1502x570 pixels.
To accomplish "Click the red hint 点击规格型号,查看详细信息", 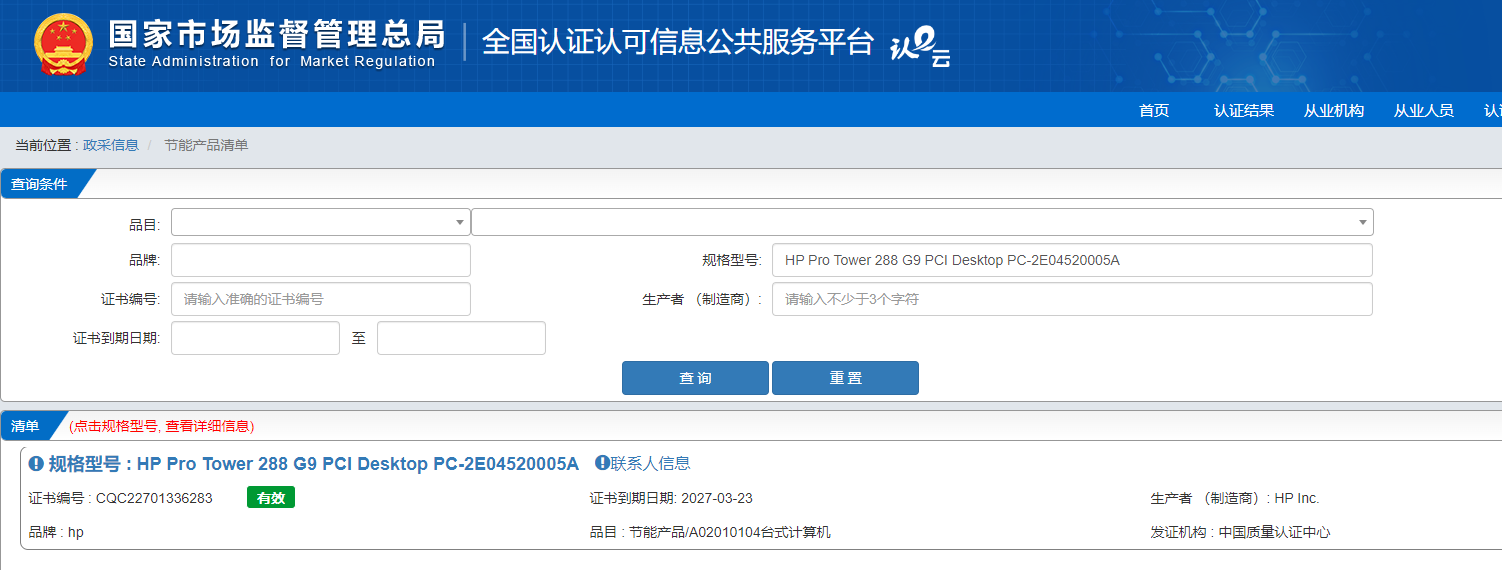I will [162, 426].
